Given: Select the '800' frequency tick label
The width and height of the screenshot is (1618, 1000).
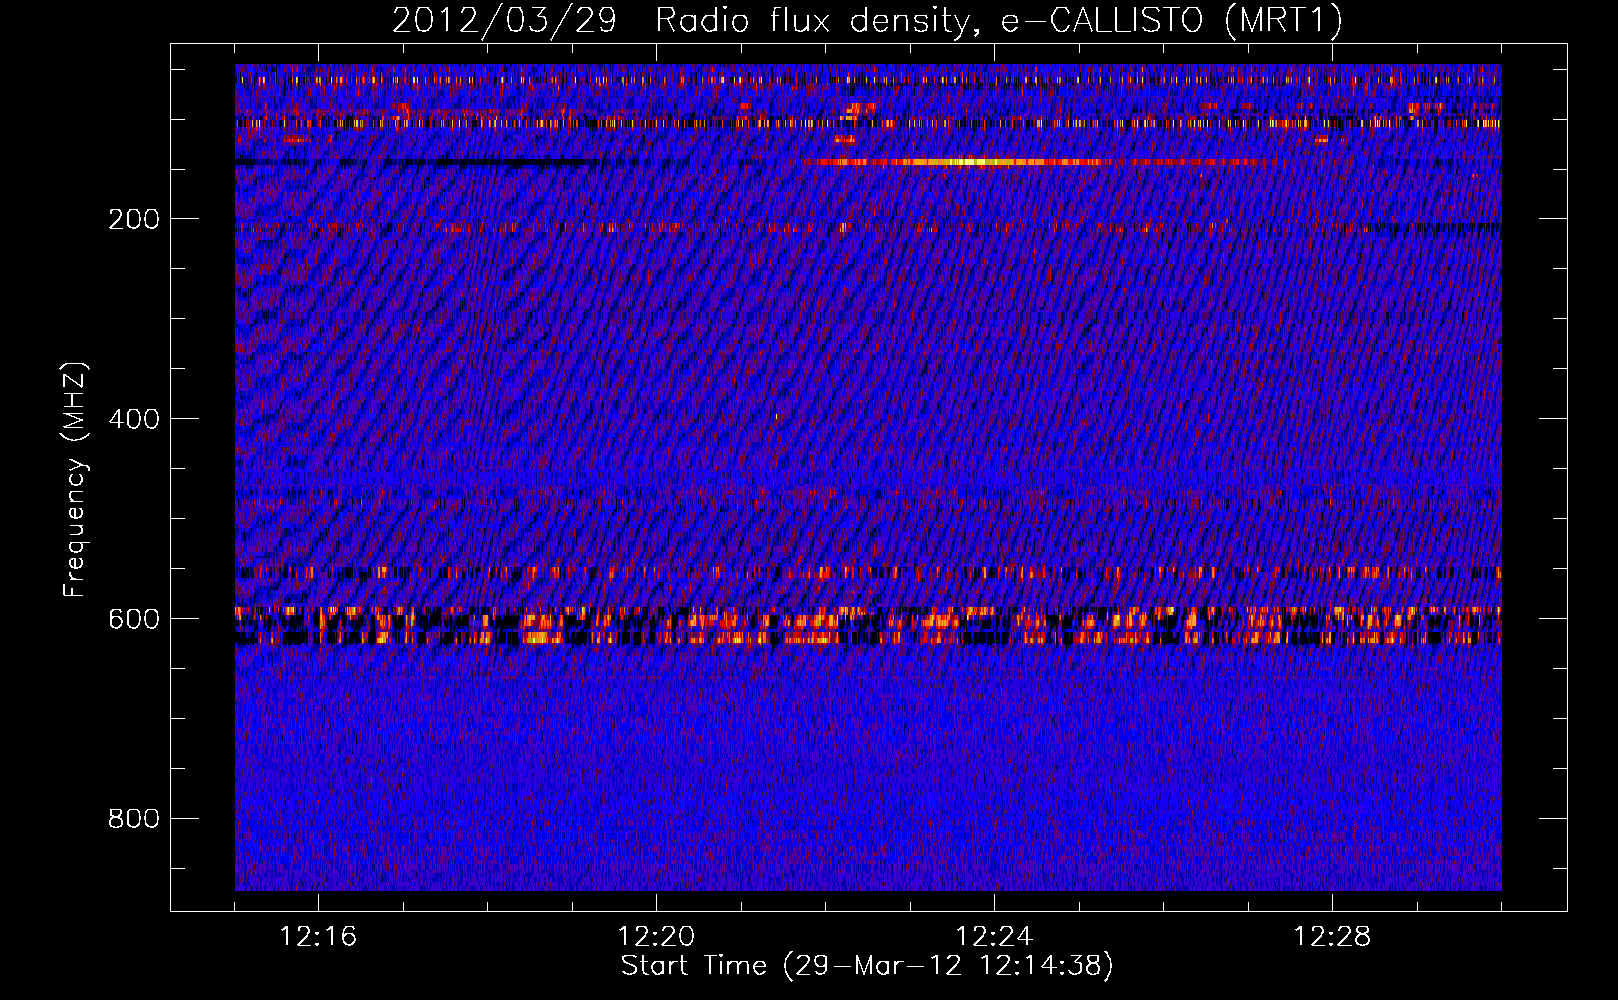Looking at the screenshot, I should (134, 819).
